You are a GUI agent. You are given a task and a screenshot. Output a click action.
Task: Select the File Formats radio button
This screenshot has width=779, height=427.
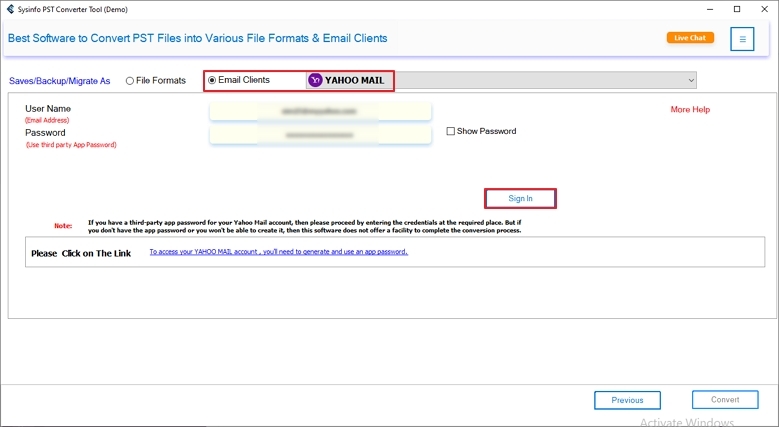click(130, 81)
